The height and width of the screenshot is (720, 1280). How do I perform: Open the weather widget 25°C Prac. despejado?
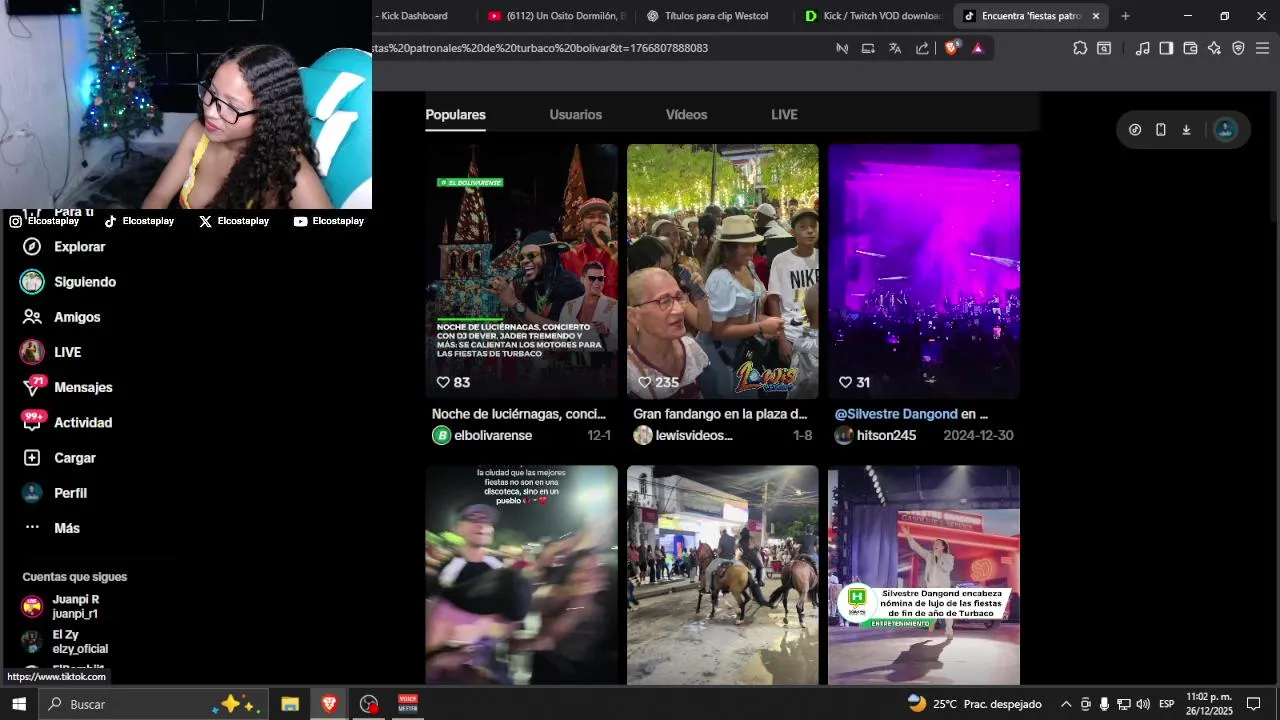pyautogui.click(x=975, y=704)
